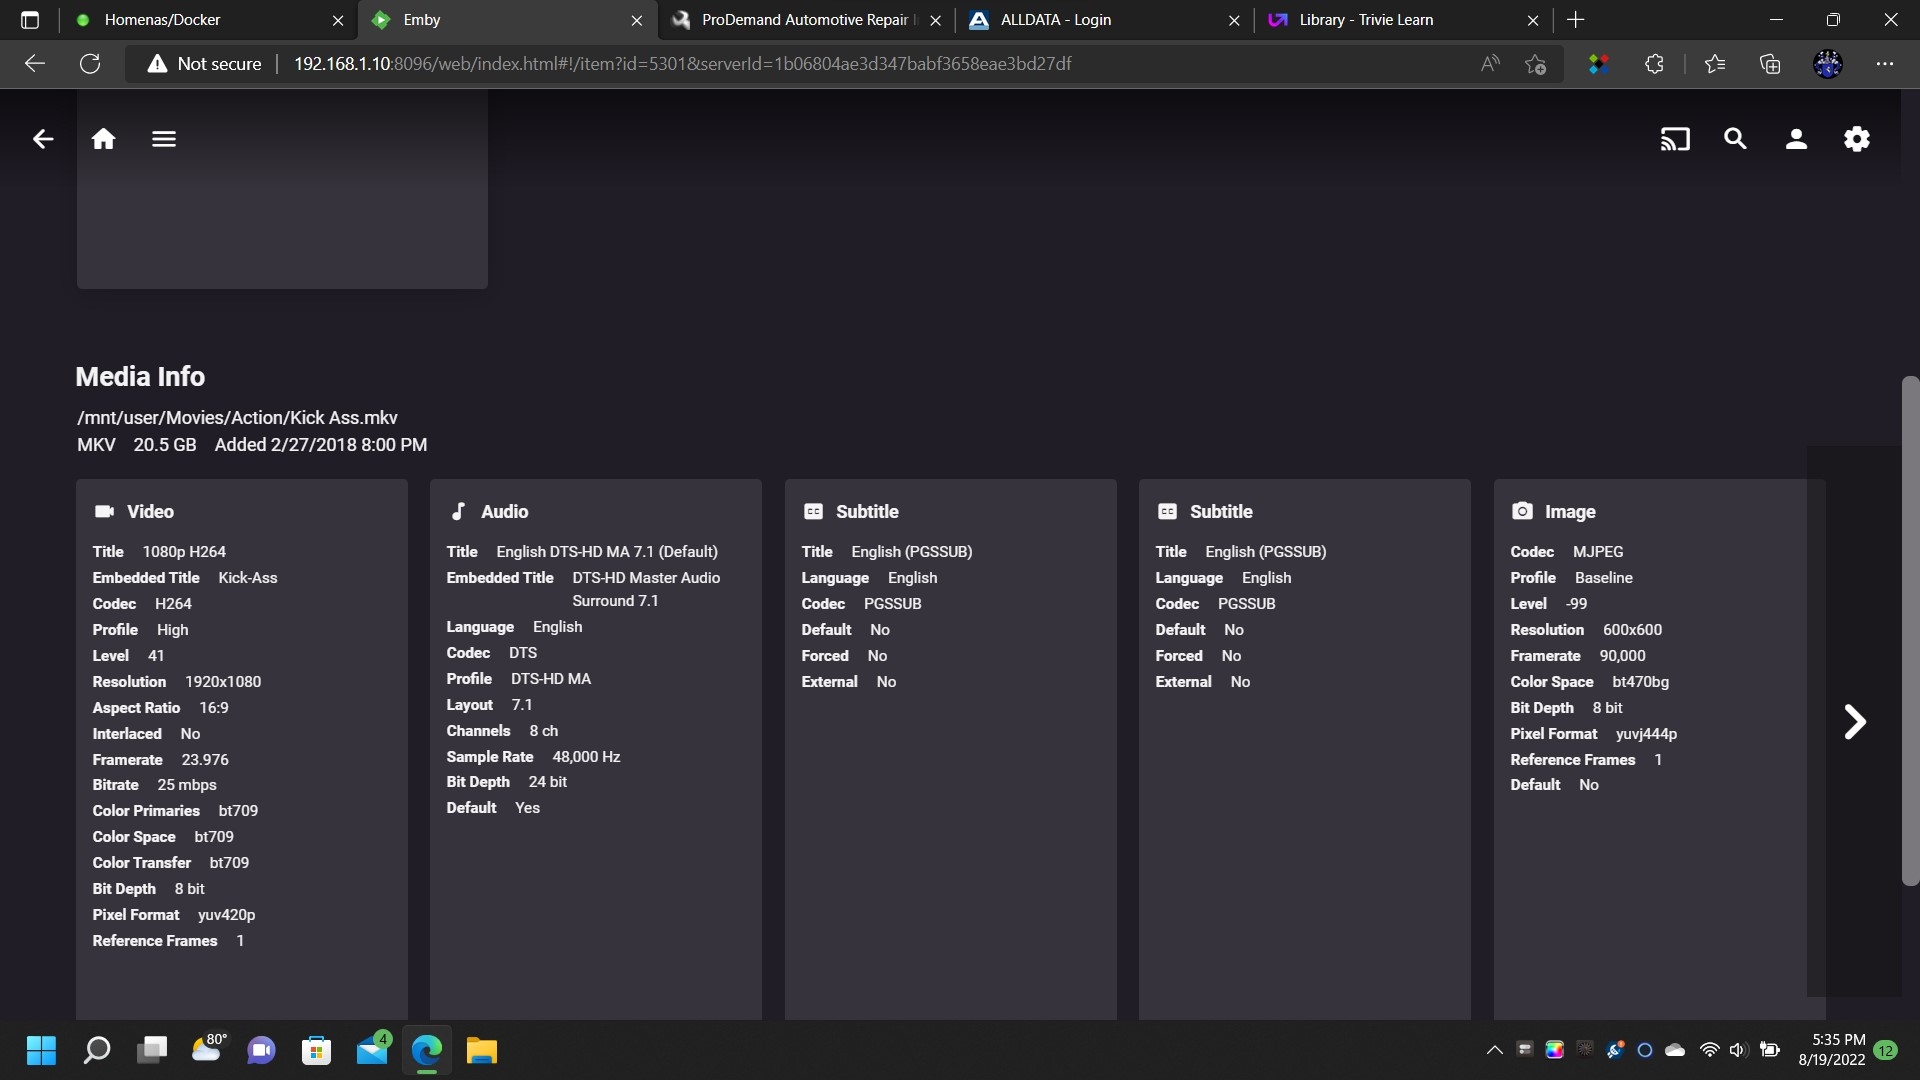Screen dimensions: 1920x1080
Task: Open the user profile icon
Action: pos(1796,139)
